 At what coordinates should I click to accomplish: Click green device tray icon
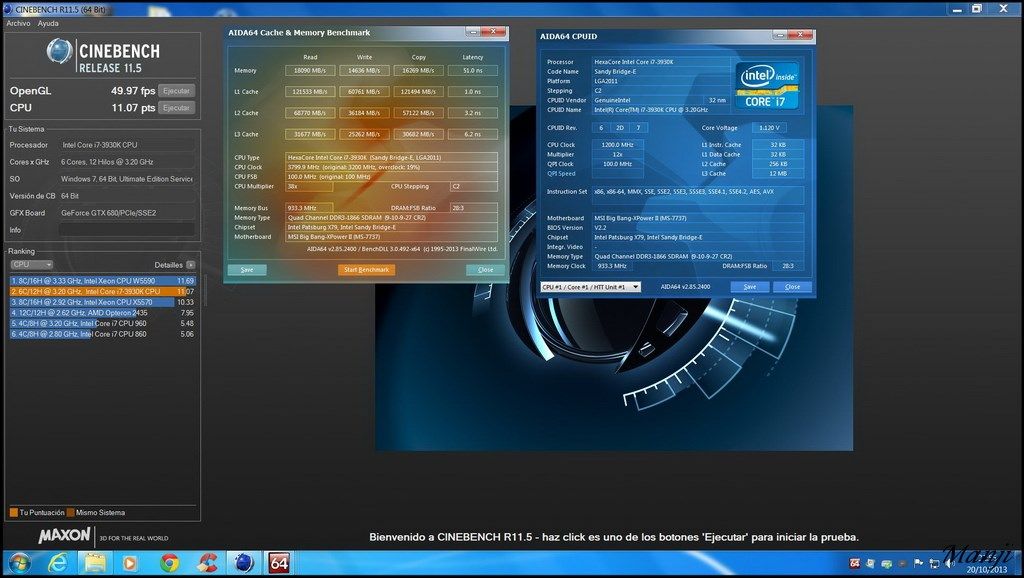coord(886,563)
